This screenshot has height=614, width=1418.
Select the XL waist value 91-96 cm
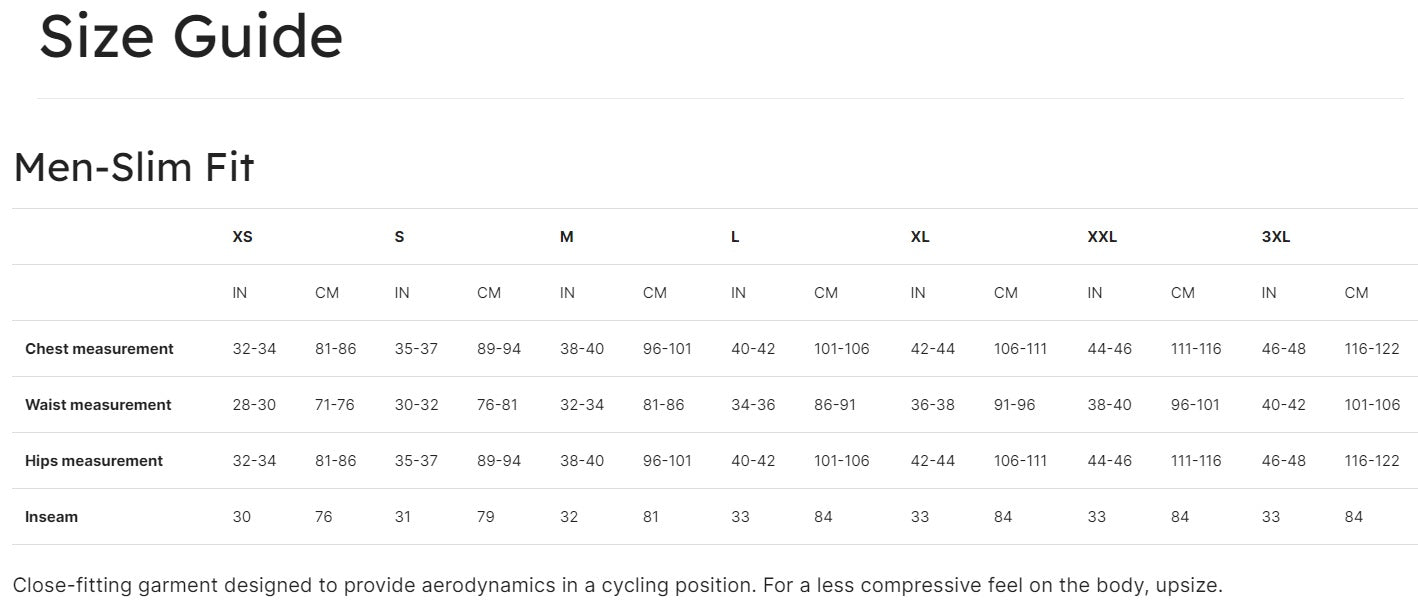click(1014, 405)
